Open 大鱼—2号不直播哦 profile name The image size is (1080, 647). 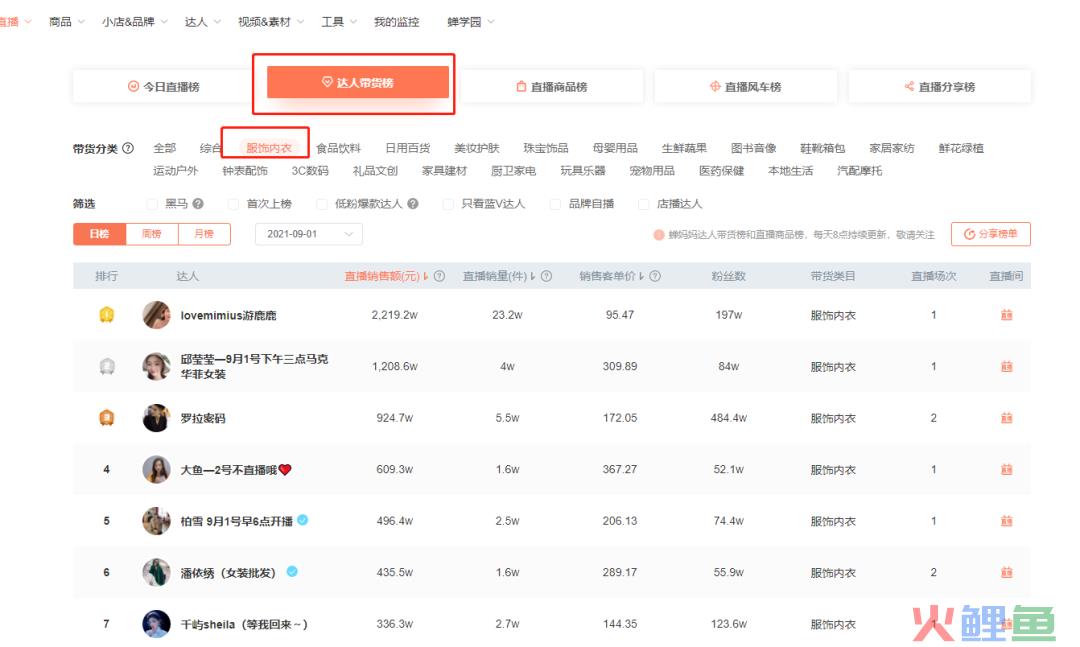[236, 470]
